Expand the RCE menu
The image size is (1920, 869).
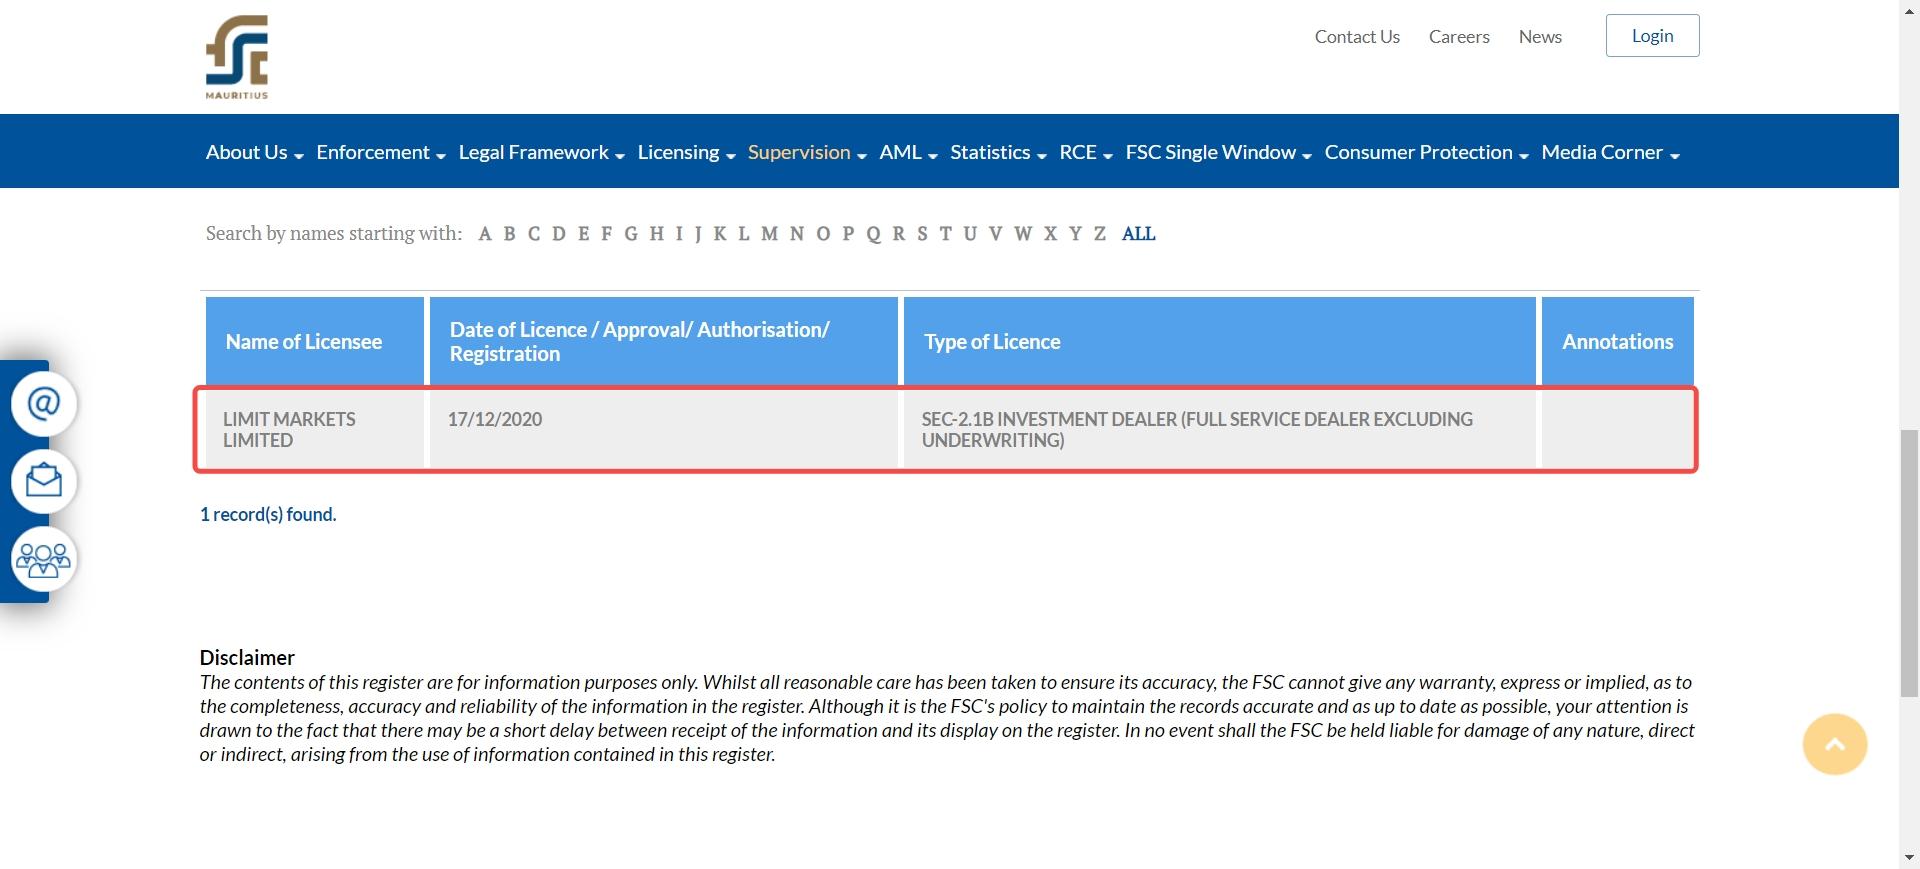point(1086,152)
